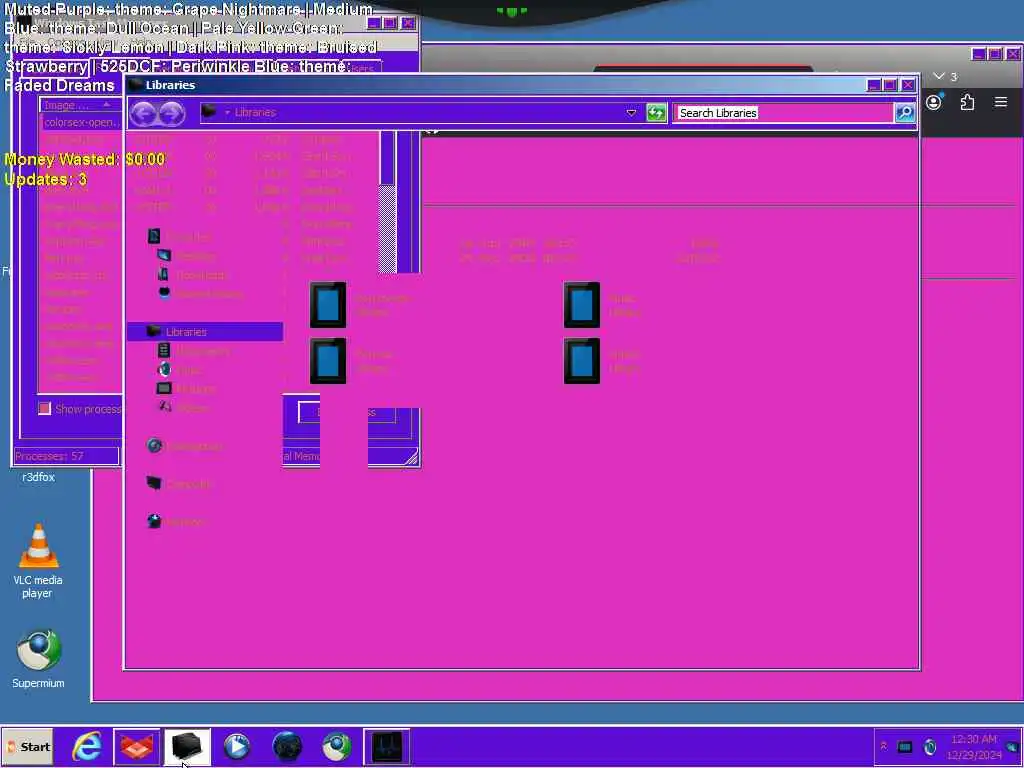Image resolution: width=1024 pixels, height=768 pixels.
Task: Open the address bar history dropdown
Action: [x=631, y=112]
